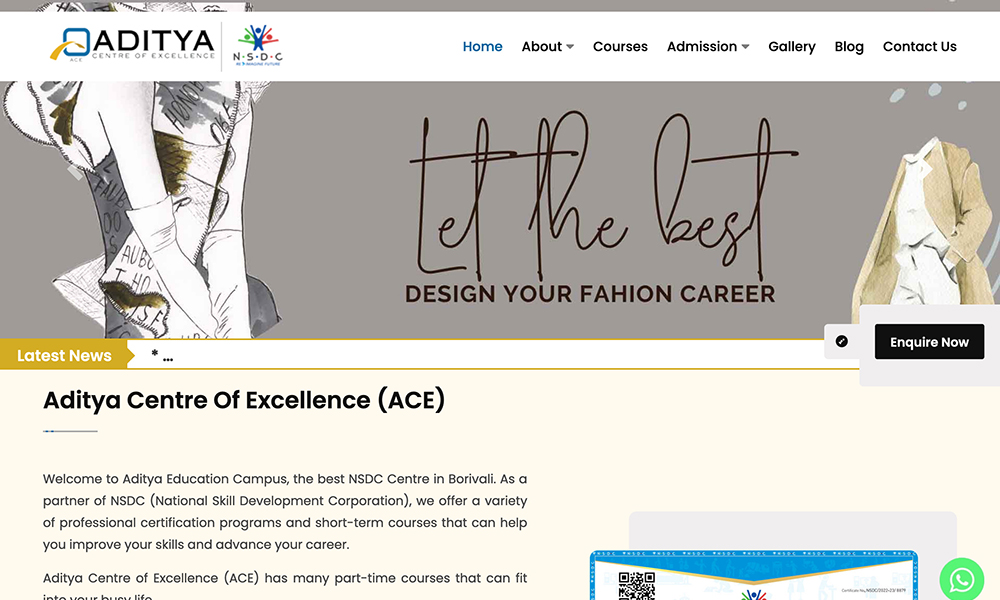Image resolution: width=1000 pixels, height=600 pixels.
Task: Open the Courses menu item
Action: pos(620,46)
